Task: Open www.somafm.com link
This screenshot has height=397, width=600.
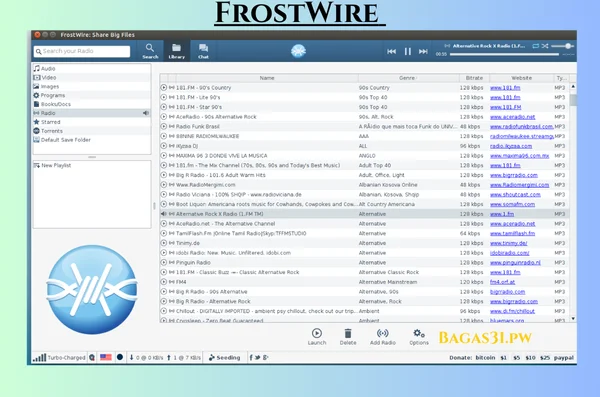Action: pyautogui.click(x=512, y=204)
